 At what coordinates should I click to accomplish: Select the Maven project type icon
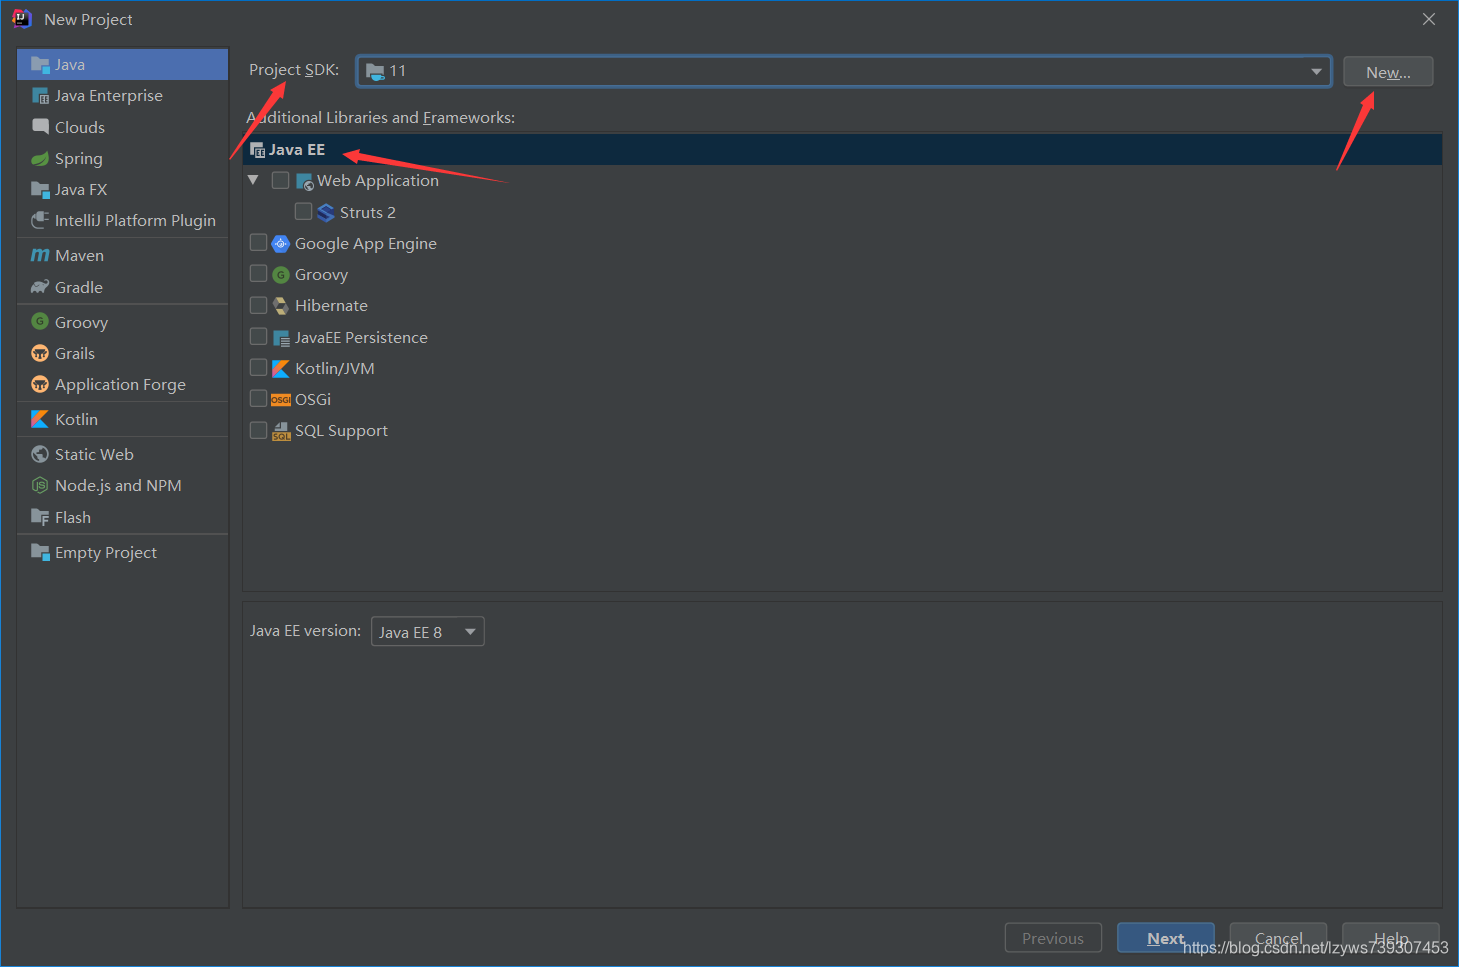(x=41, y=255)
